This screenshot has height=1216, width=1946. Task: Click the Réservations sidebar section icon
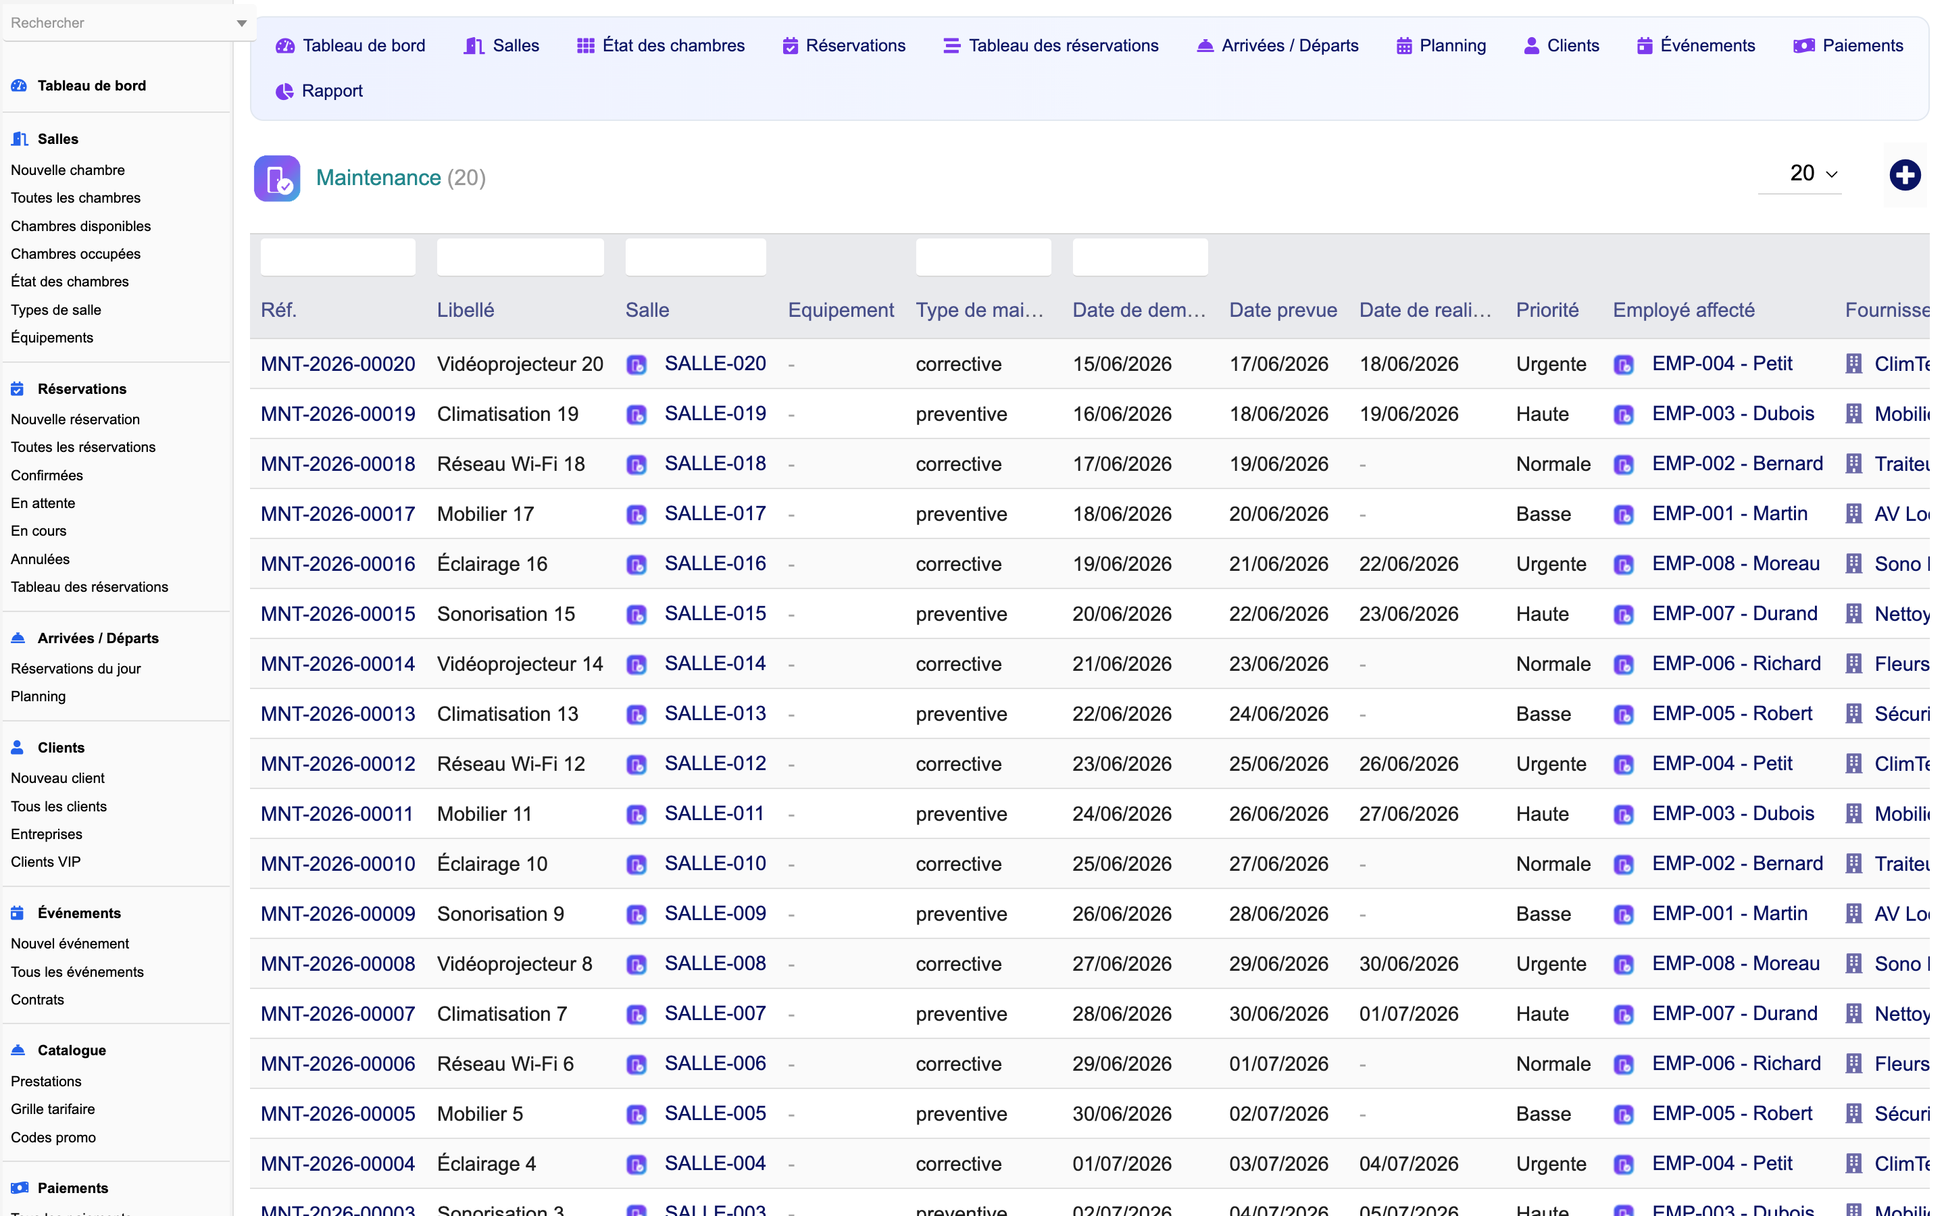coord(18,389)
